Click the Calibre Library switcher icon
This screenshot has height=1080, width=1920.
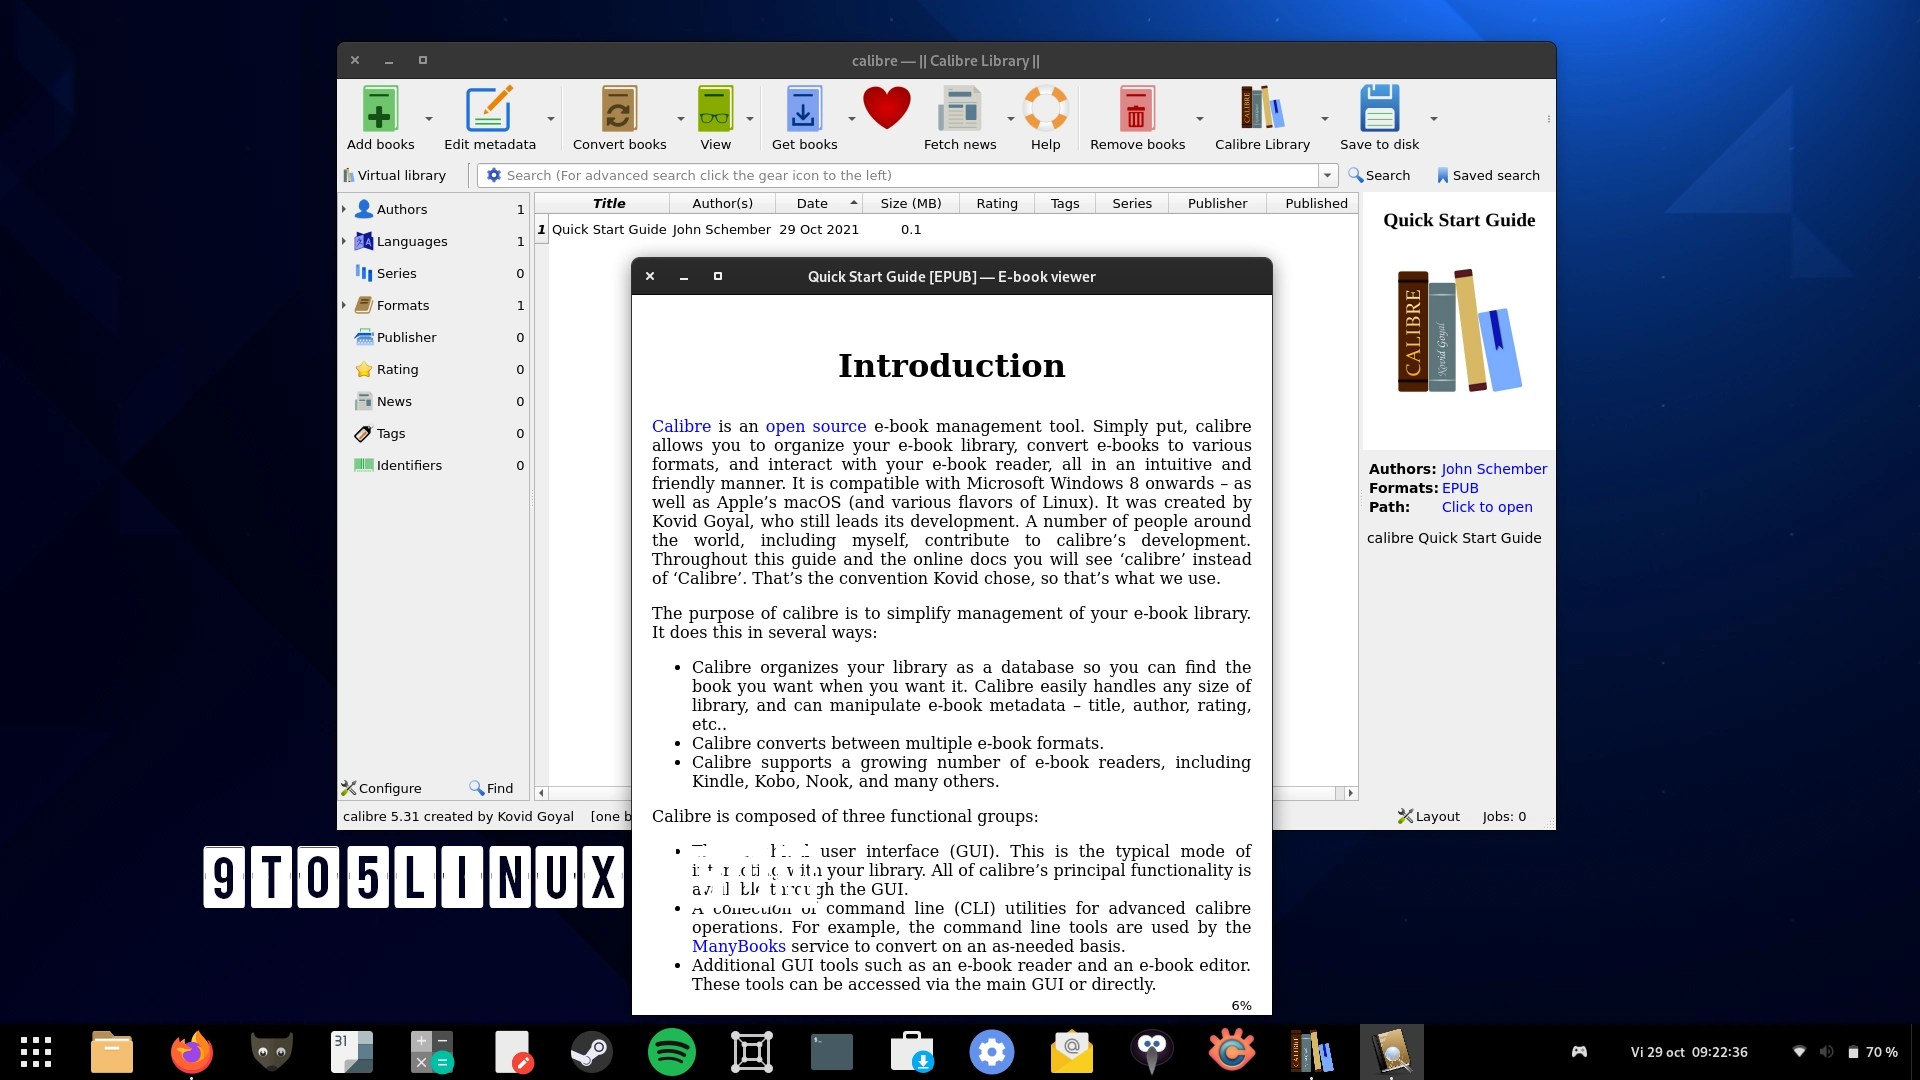click(x=1261, y=108)
